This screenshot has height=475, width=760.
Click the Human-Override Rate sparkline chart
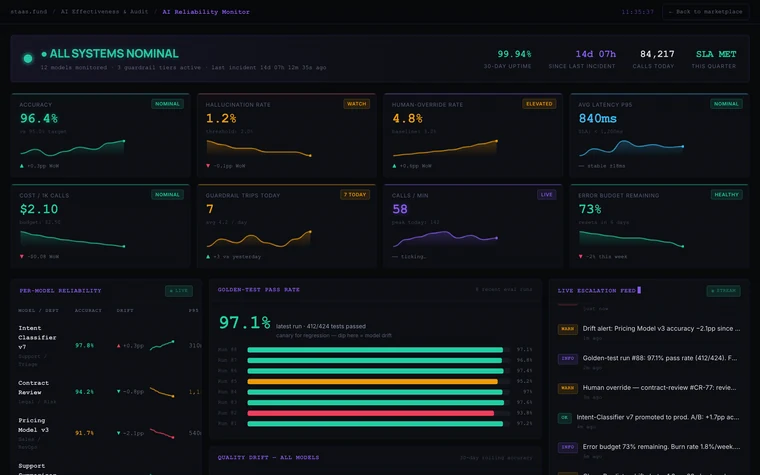pyautogui.click(x=445, y=148)
